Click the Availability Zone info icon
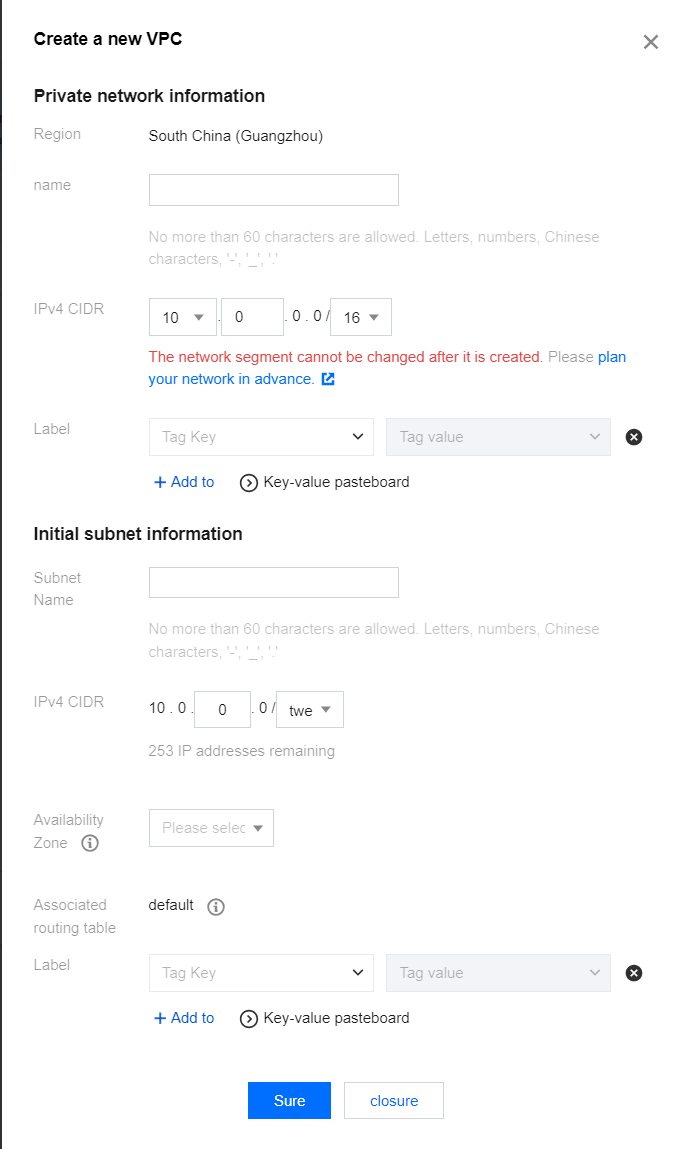The width and height of the screenshot is (690, 1149). (90, 843)
